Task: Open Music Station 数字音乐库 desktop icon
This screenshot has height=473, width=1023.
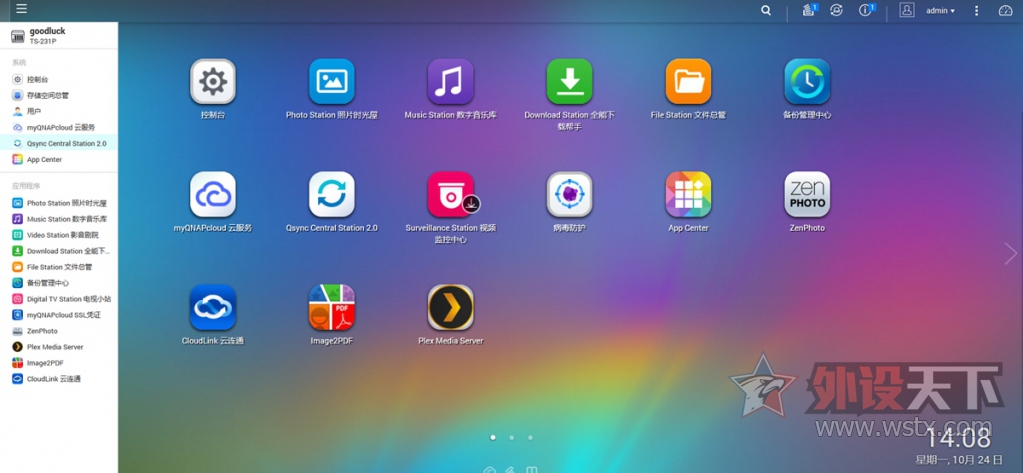Action: (x=450, y=82)
